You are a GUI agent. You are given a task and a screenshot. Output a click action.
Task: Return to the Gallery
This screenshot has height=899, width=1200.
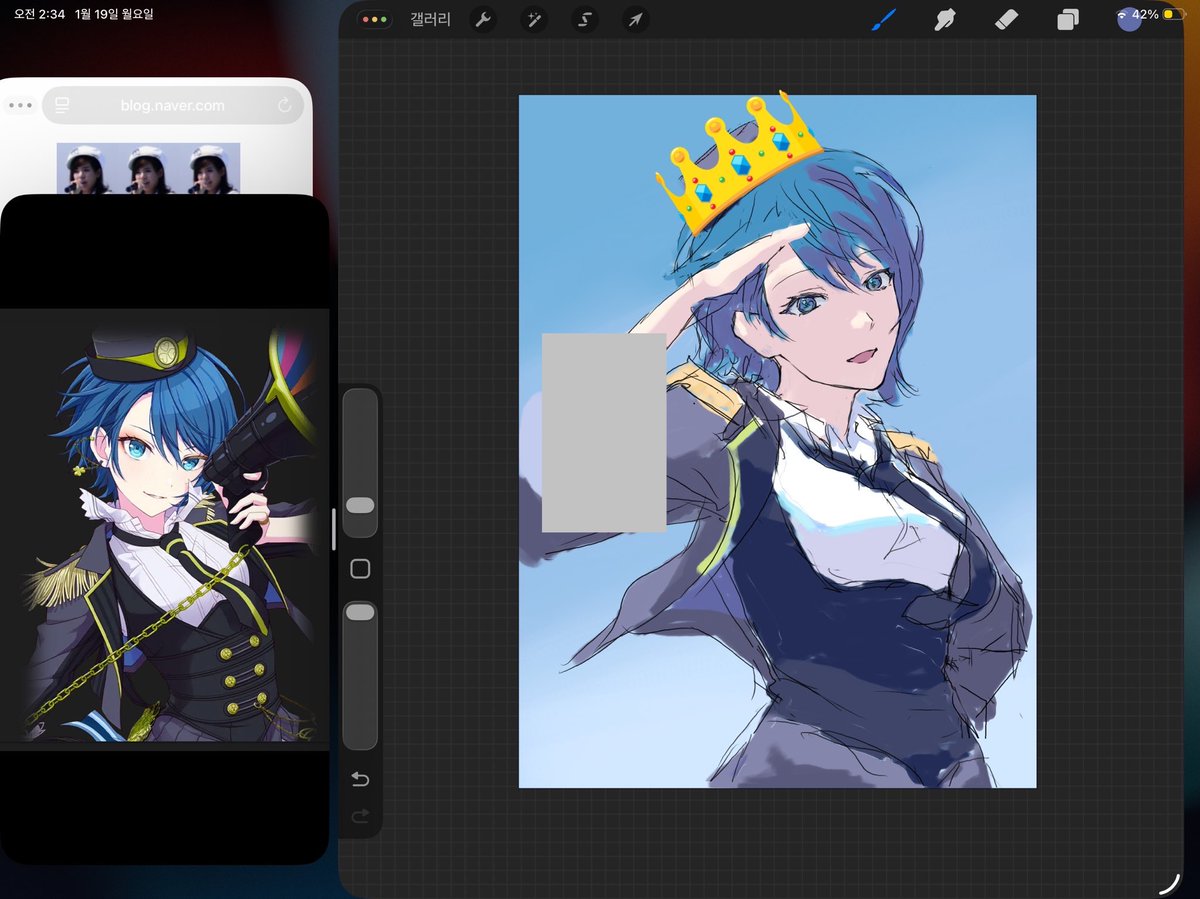430,20
